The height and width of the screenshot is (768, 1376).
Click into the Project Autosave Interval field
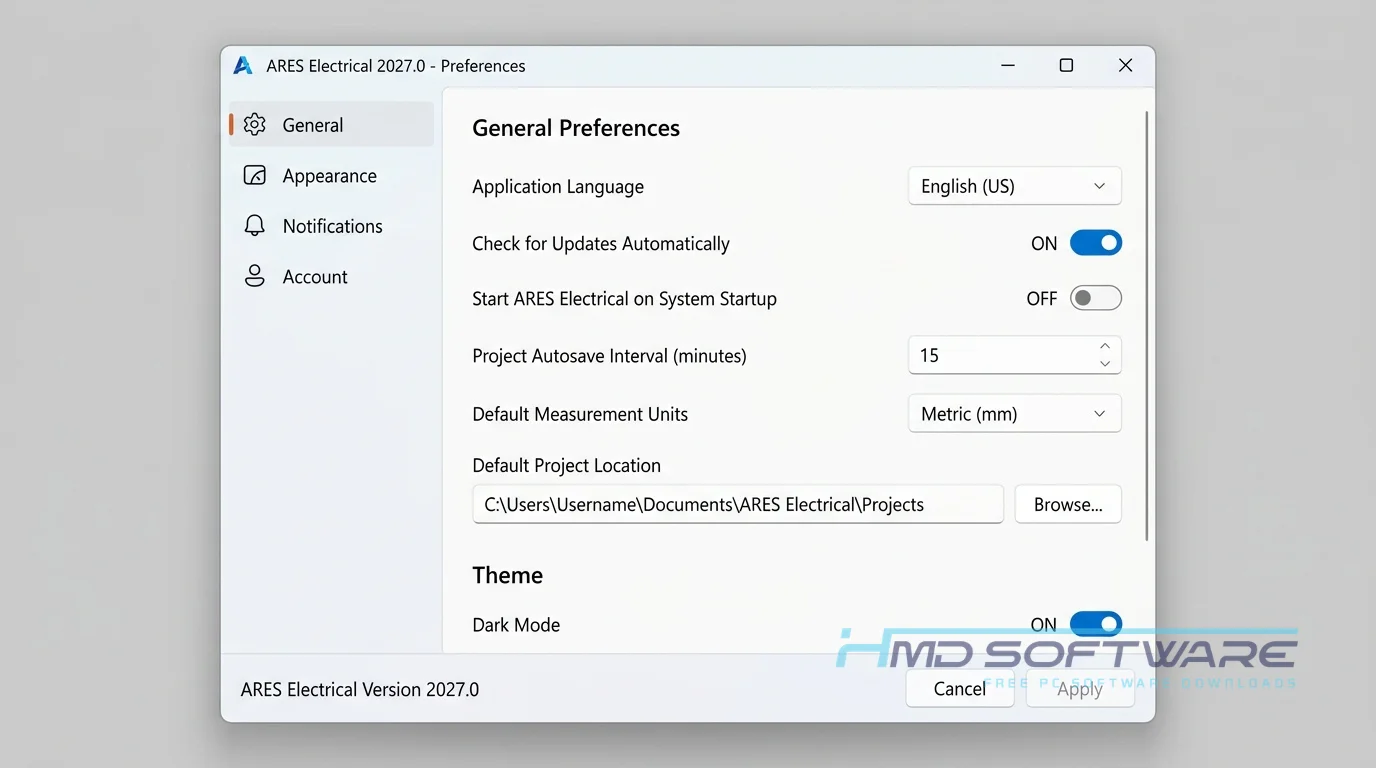[1014, 355]
